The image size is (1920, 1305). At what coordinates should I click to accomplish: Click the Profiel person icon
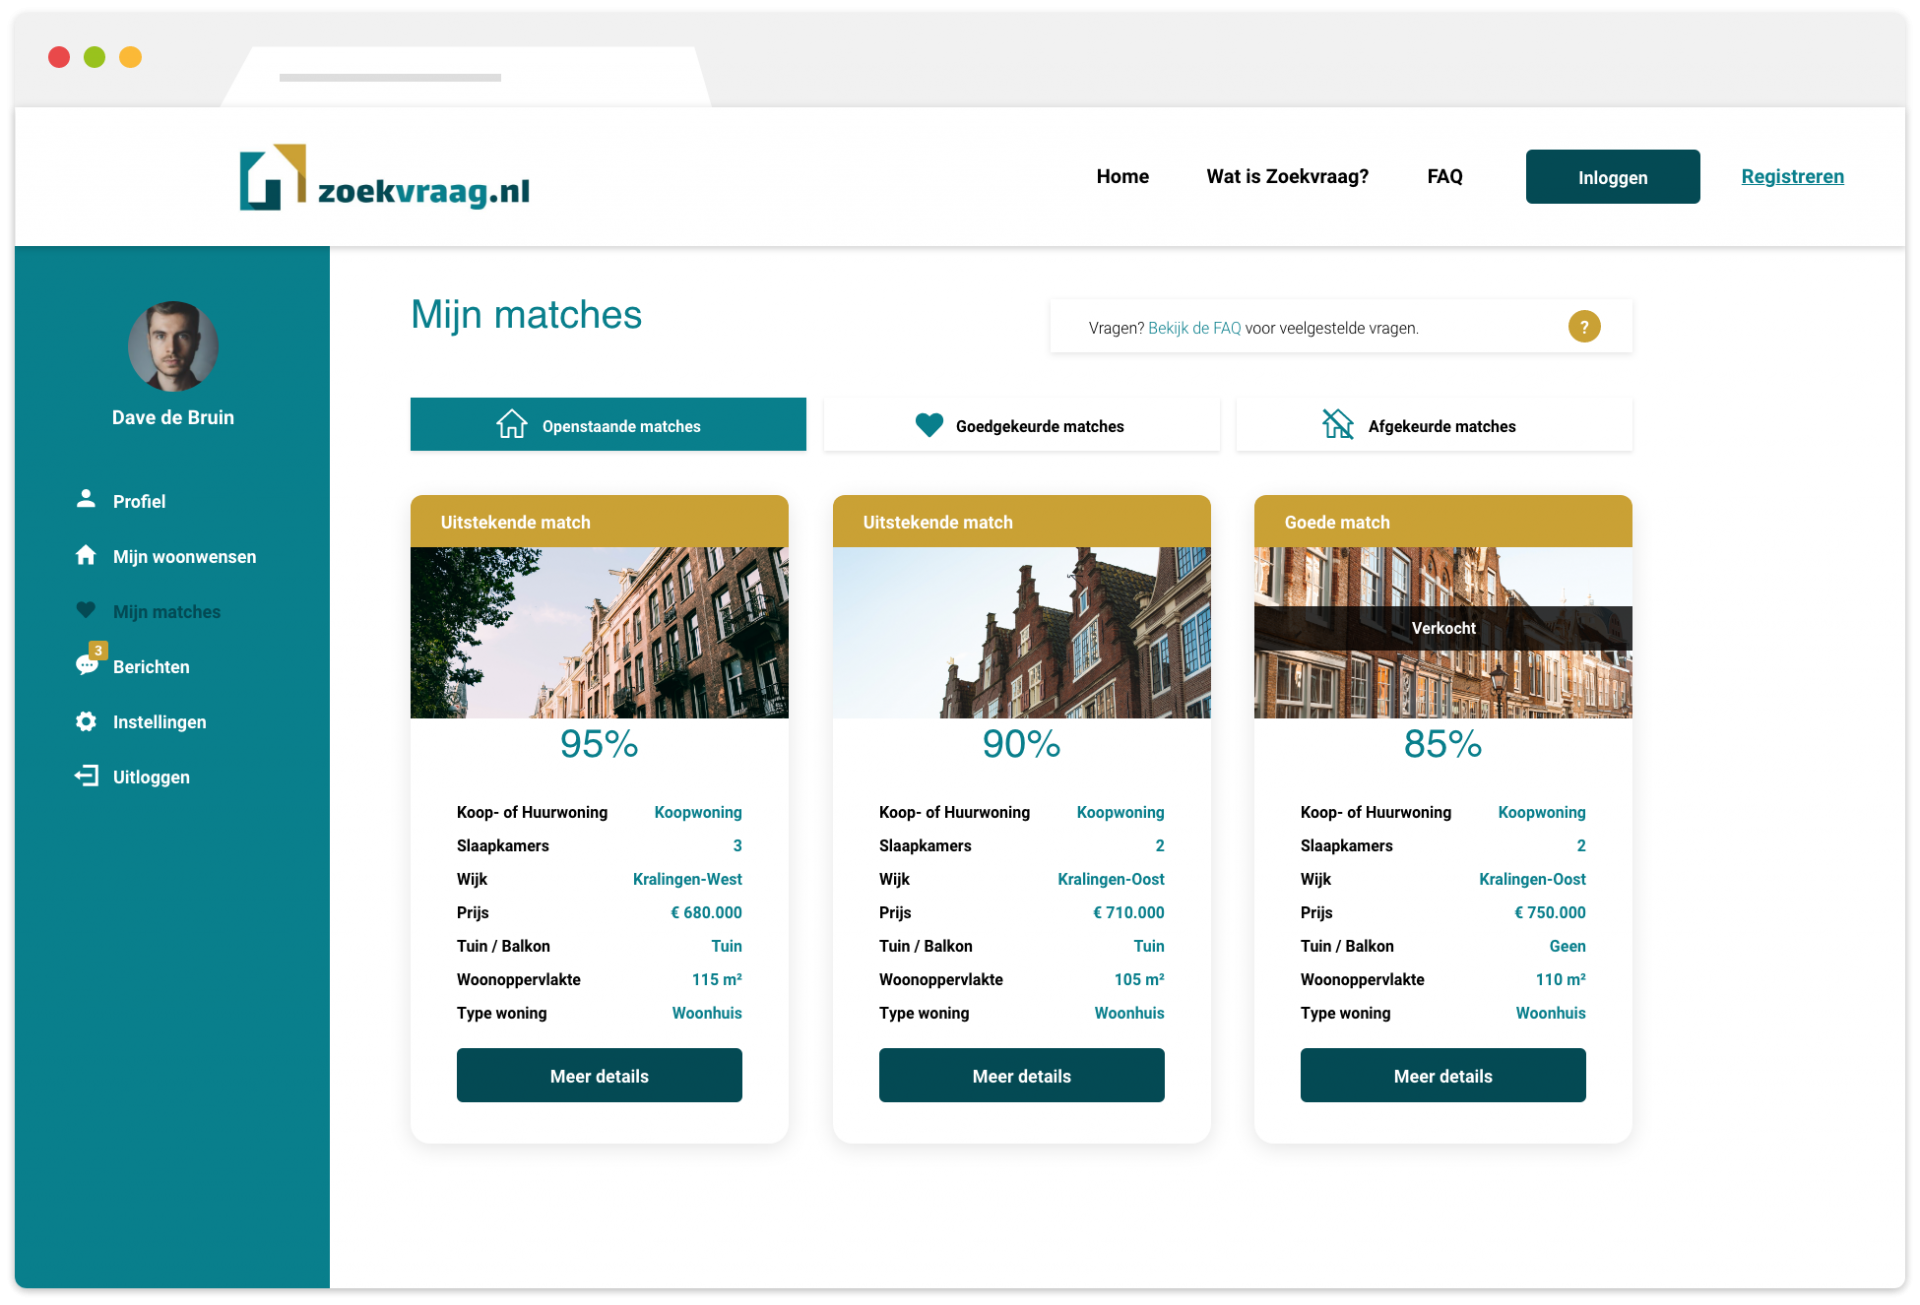pos(86,499)
